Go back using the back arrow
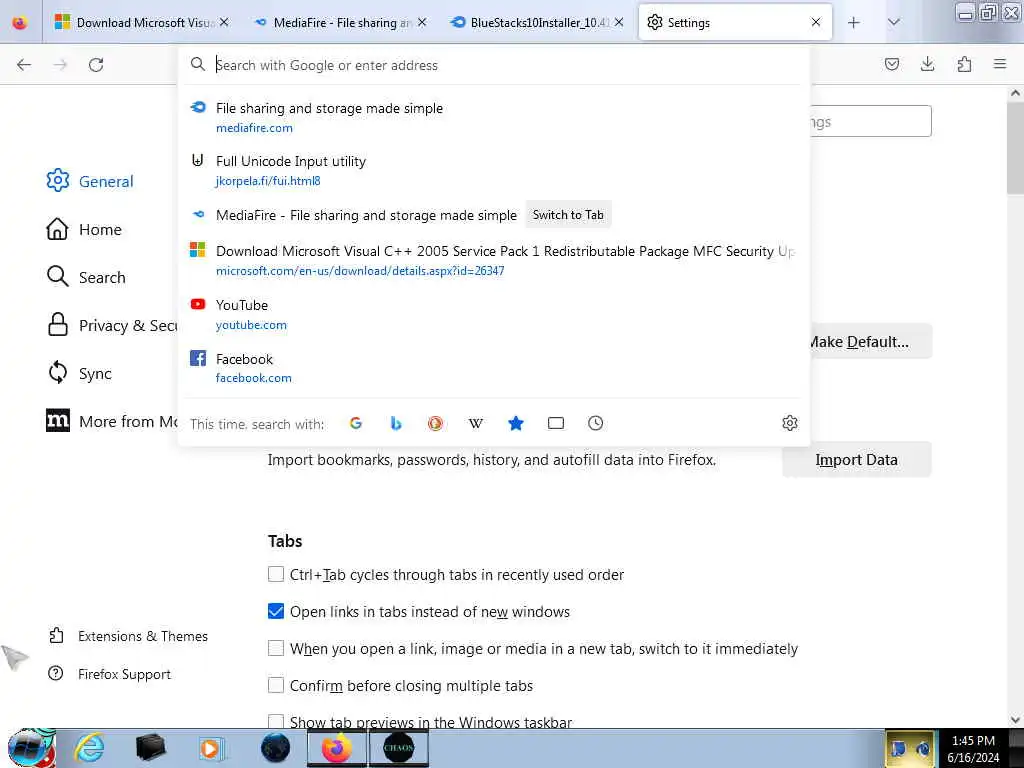This screenshot has height=768, width=1024. point(24,65)
